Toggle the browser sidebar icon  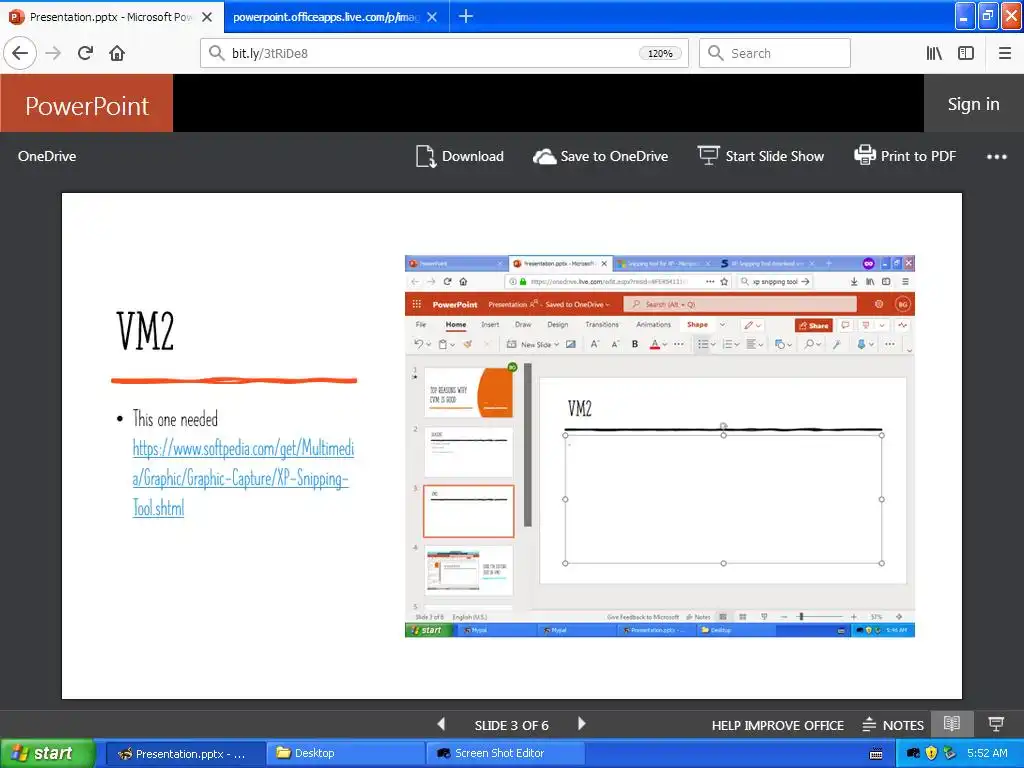pyautogui.click(x=966, y=53)
